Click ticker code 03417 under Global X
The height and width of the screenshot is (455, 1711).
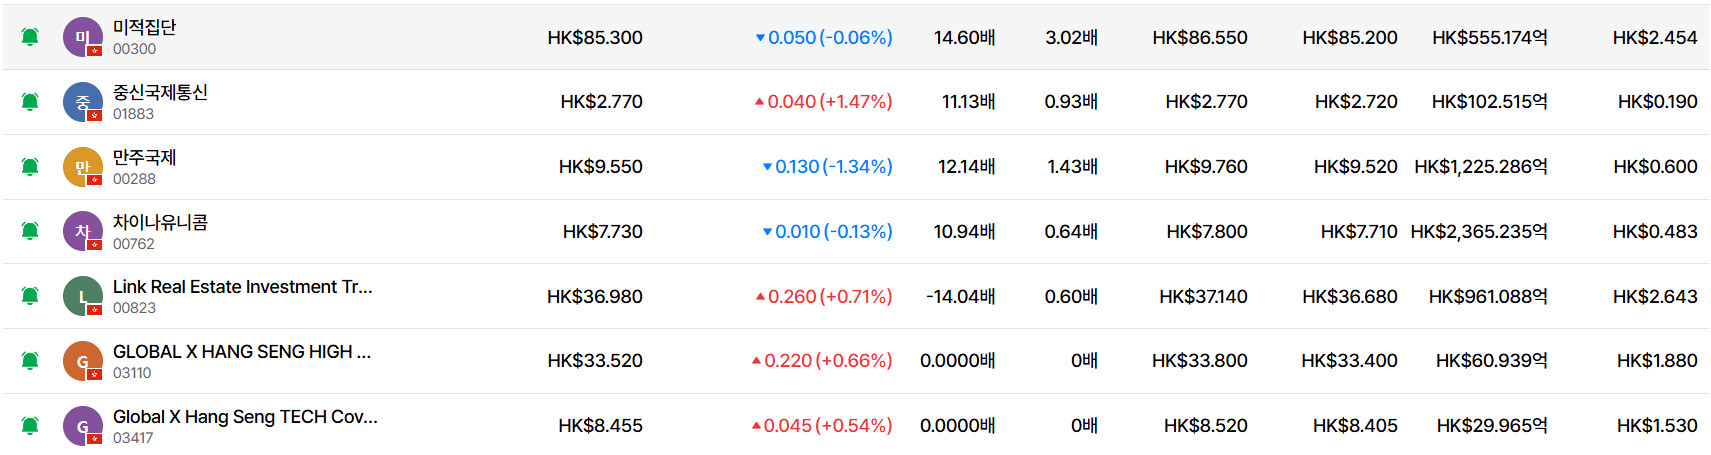click(133, 438)
